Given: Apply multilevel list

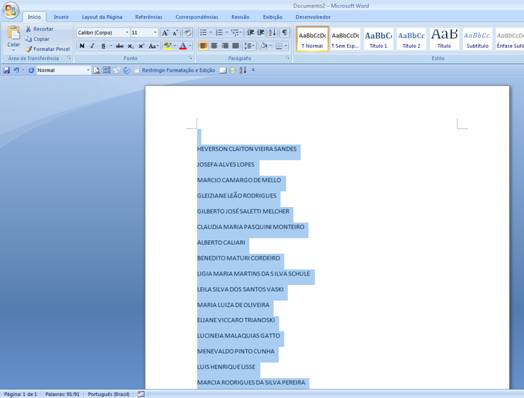Looking at the screenshot, I should pos(235,32).
